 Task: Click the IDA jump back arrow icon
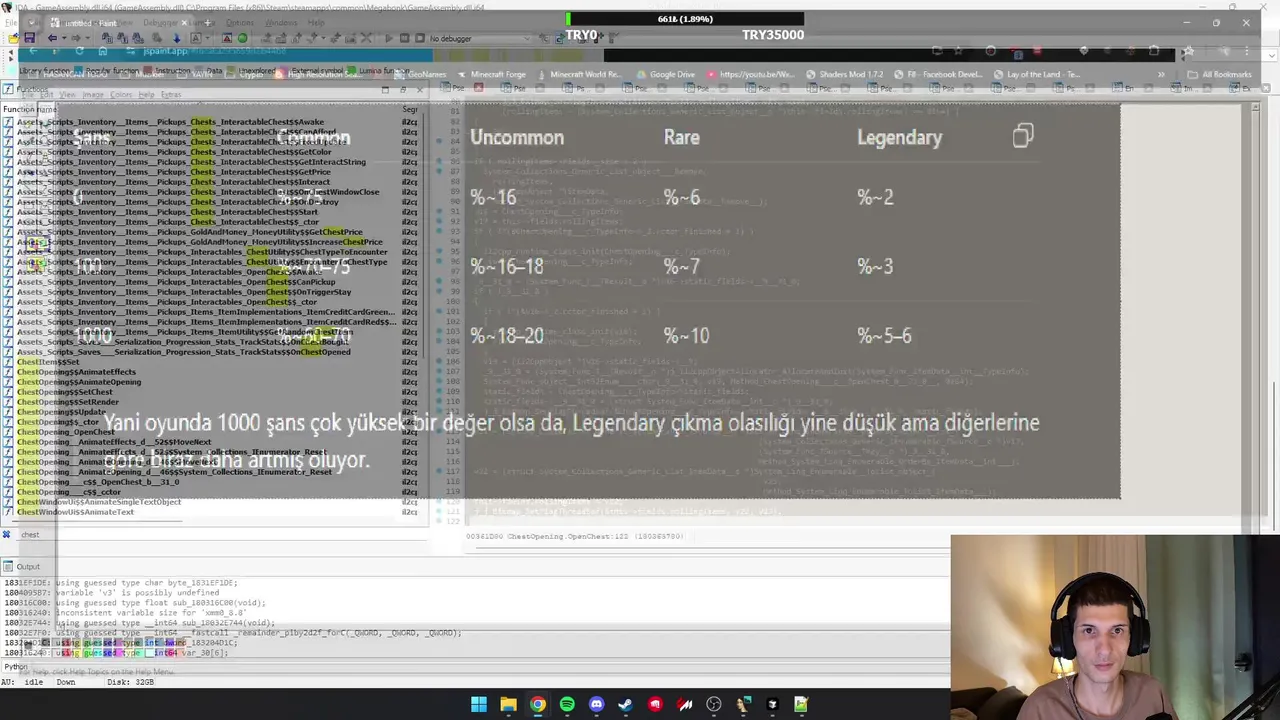pos(52,38)
